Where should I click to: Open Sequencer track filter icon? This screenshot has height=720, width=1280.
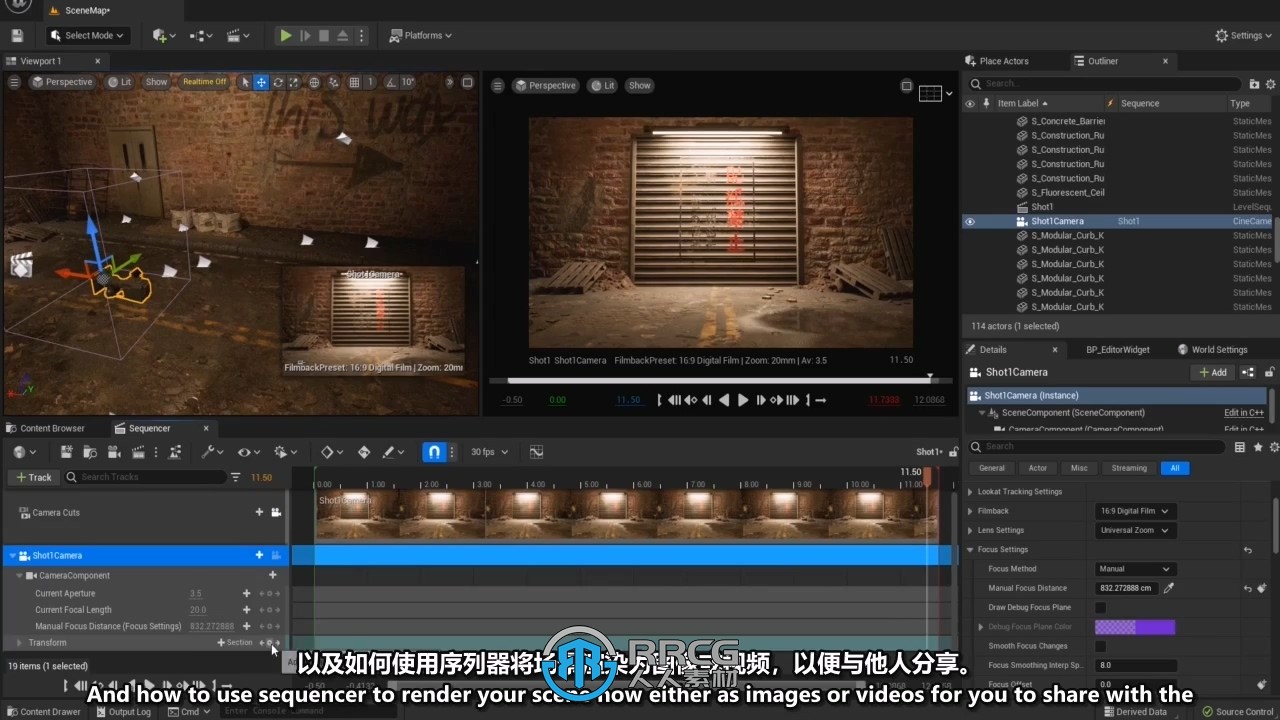point(236,477)
